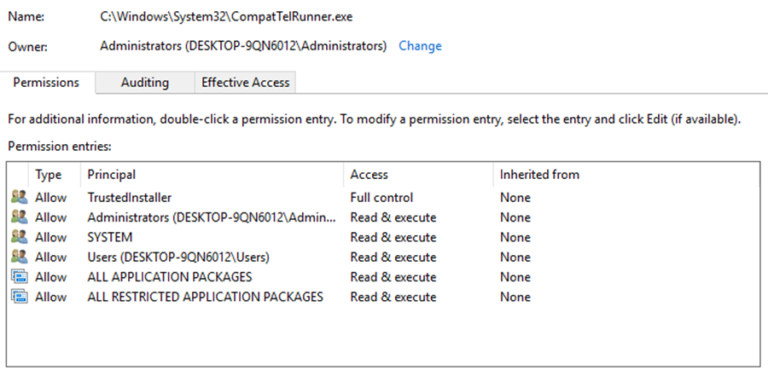Select the Administrators principal row text
Viewport: 768px width, 376px height.
pos(212,217)
